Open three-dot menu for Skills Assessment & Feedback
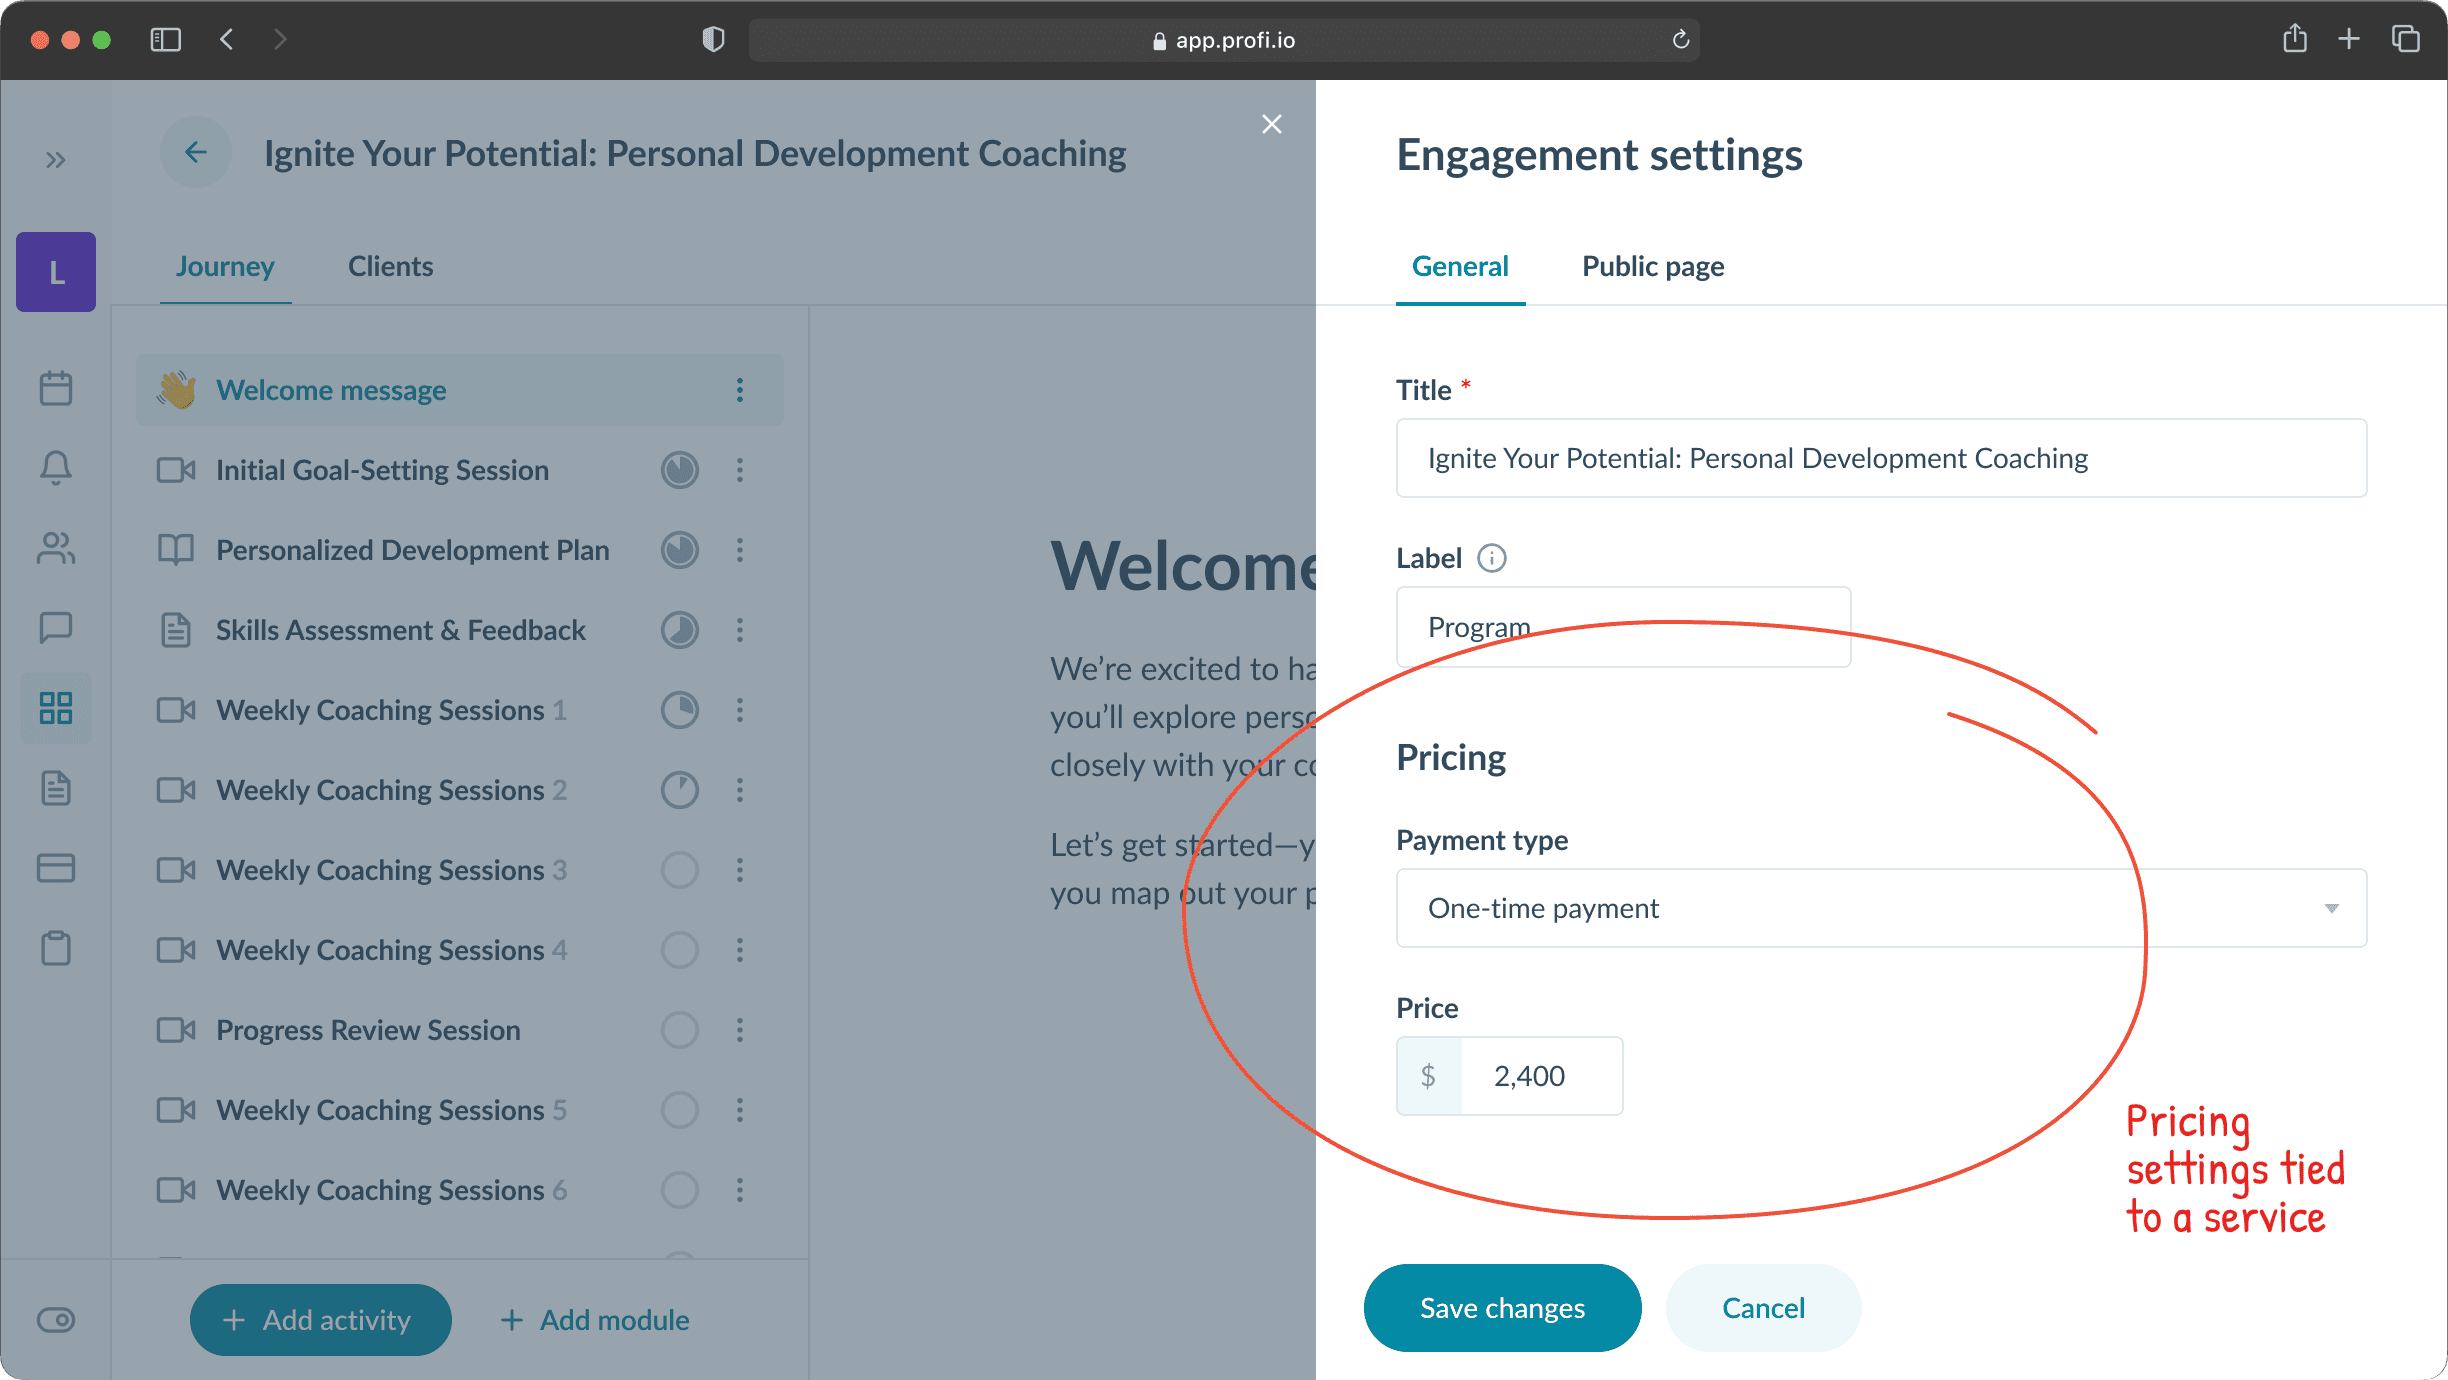The width and height of the screenshot is (2448, 1380). 740,630
